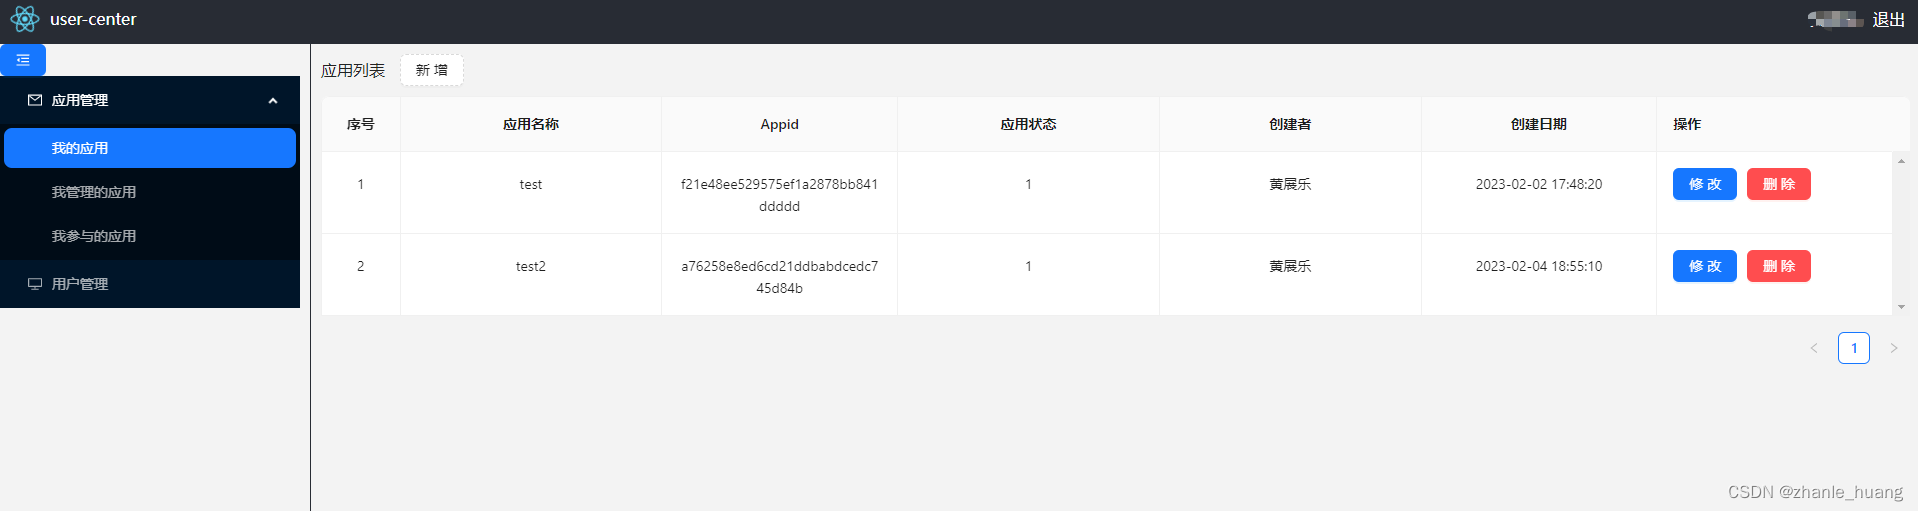Click creator 黄展乐 in test row

pyautogui.click(x=1290, y=184)
